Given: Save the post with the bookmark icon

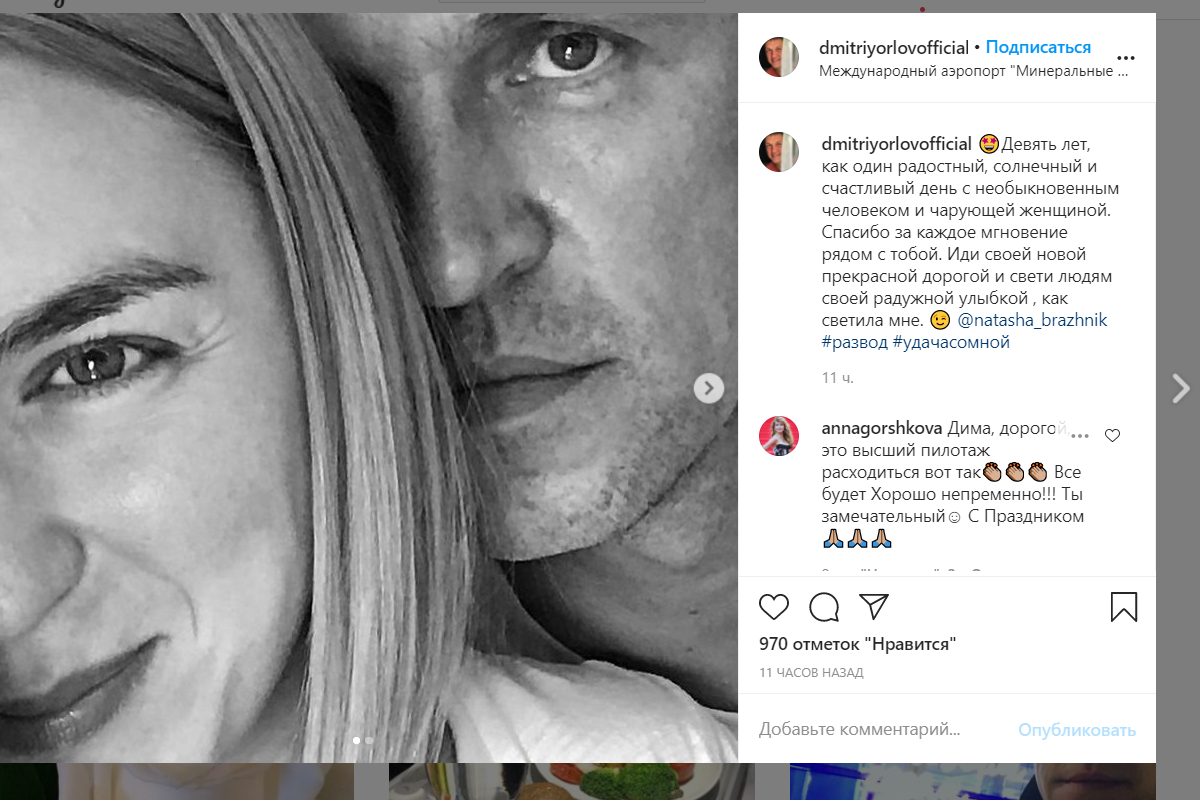Looking at the screenshot, I should (1124, 607).
